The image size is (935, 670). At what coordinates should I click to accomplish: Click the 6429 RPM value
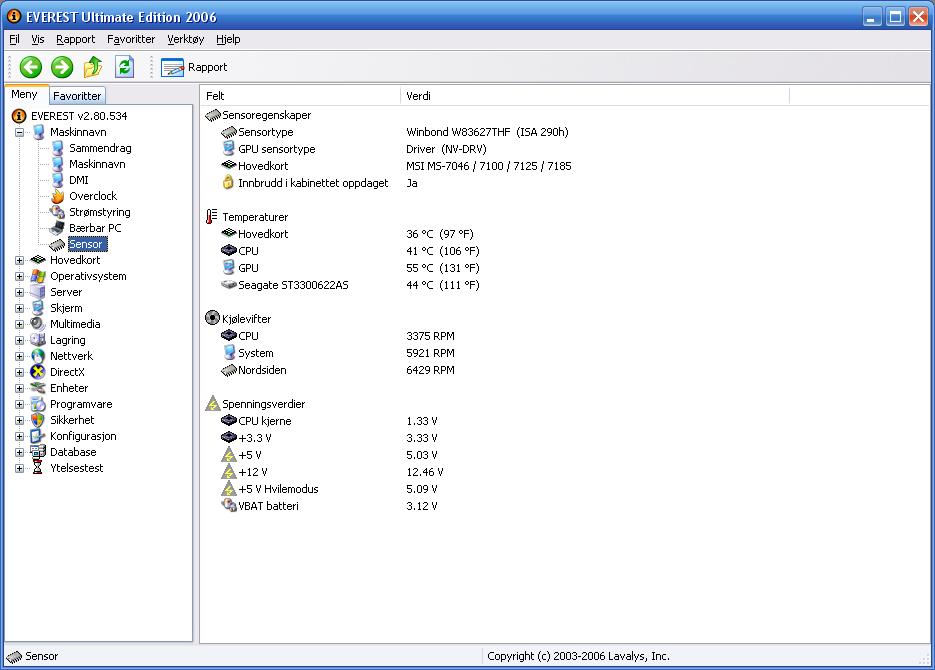[x=430, y=370]
